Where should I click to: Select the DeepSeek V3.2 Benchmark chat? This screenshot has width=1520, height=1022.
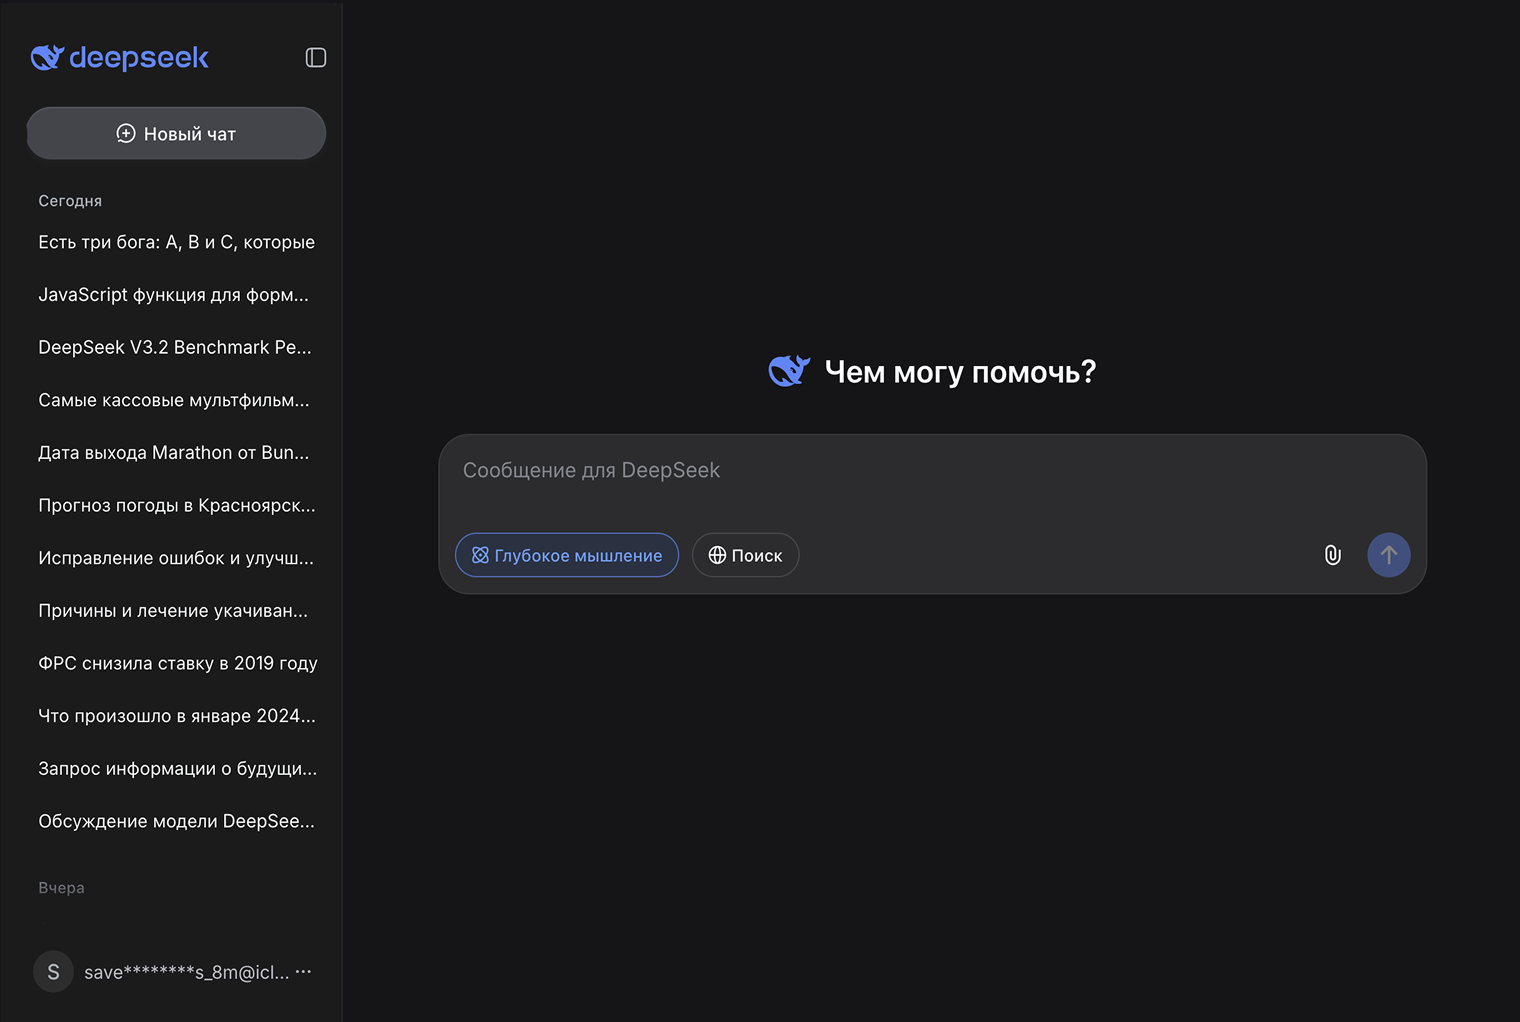coord(175,347)
